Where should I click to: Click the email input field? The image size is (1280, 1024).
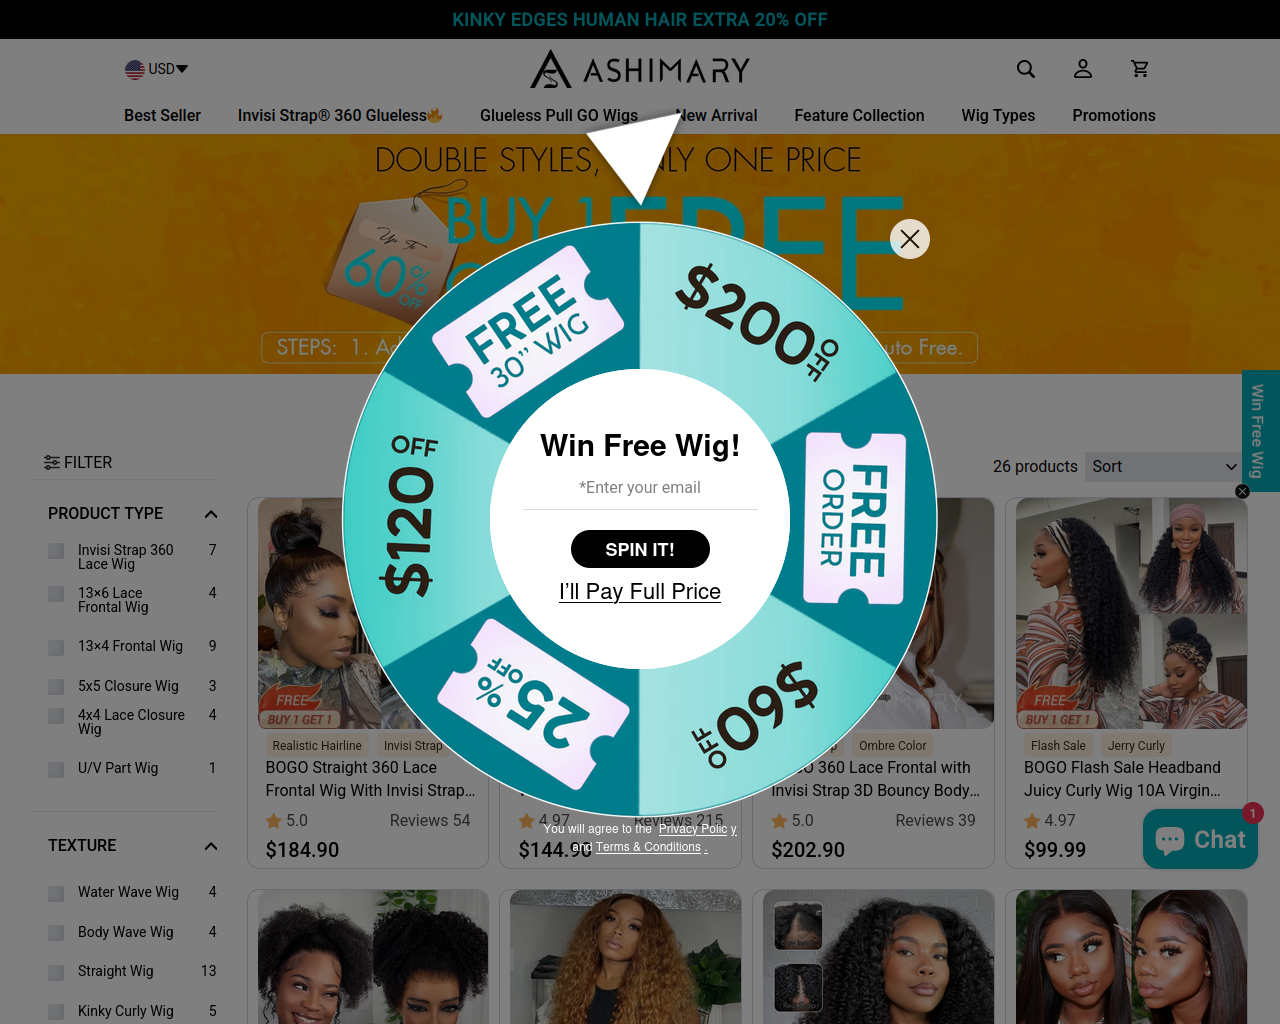coord(640,488)
